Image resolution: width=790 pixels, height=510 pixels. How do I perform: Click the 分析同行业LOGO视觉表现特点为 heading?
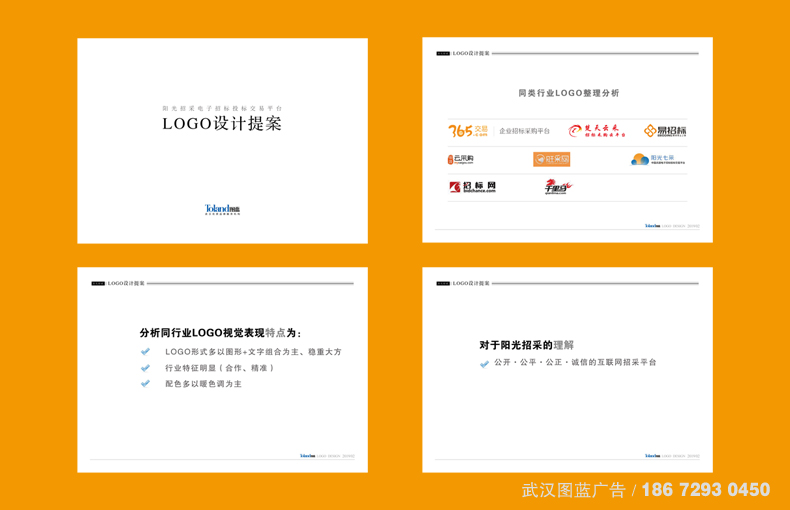pyautogui.click(x=221, y=333)
